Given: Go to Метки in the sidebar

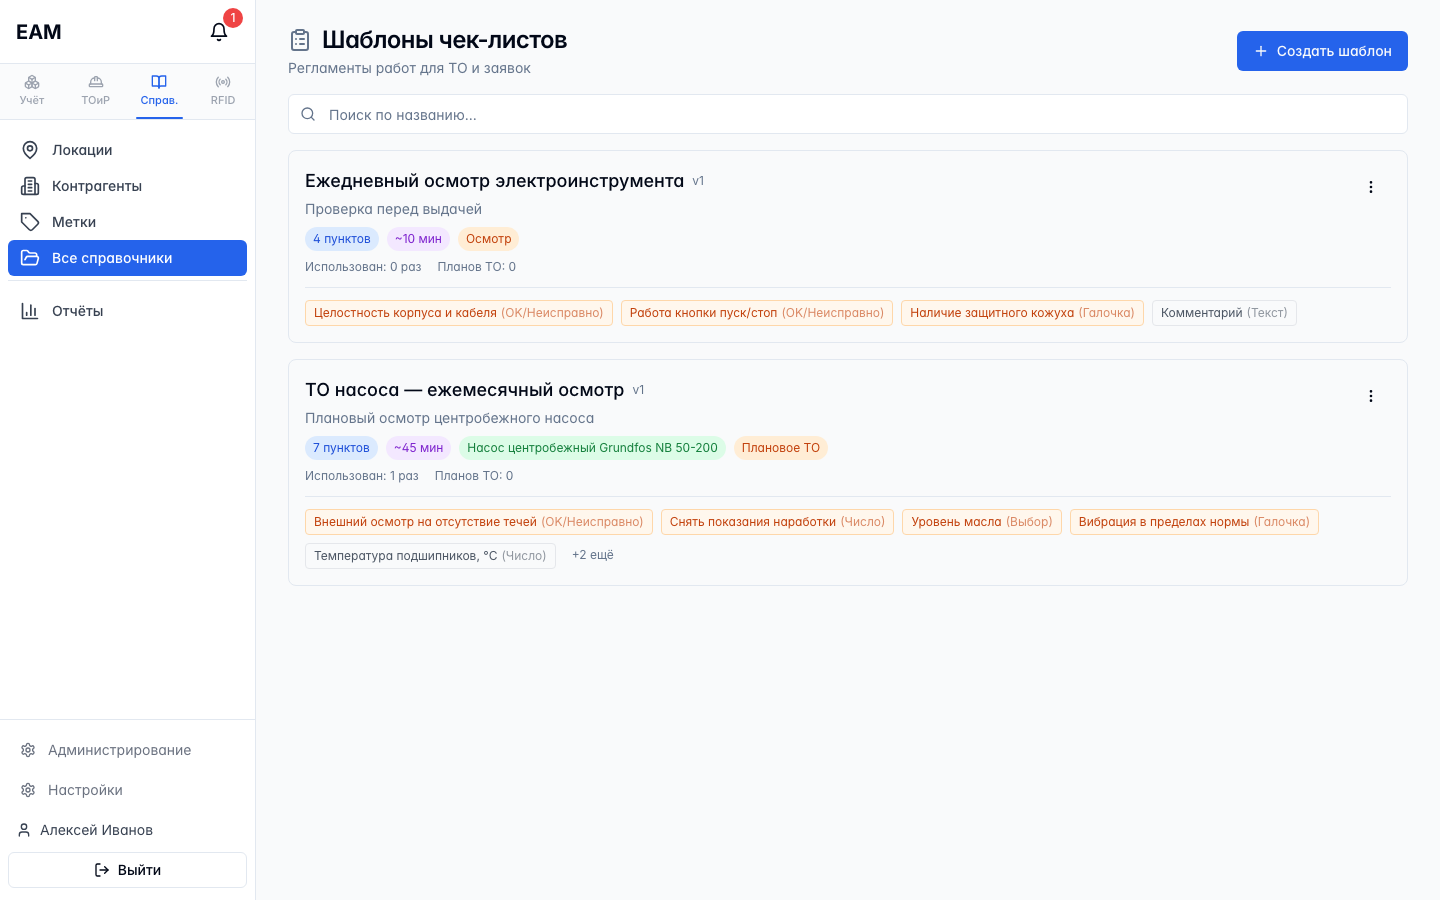Looking at the screenshot, I should tap(127, 222).
